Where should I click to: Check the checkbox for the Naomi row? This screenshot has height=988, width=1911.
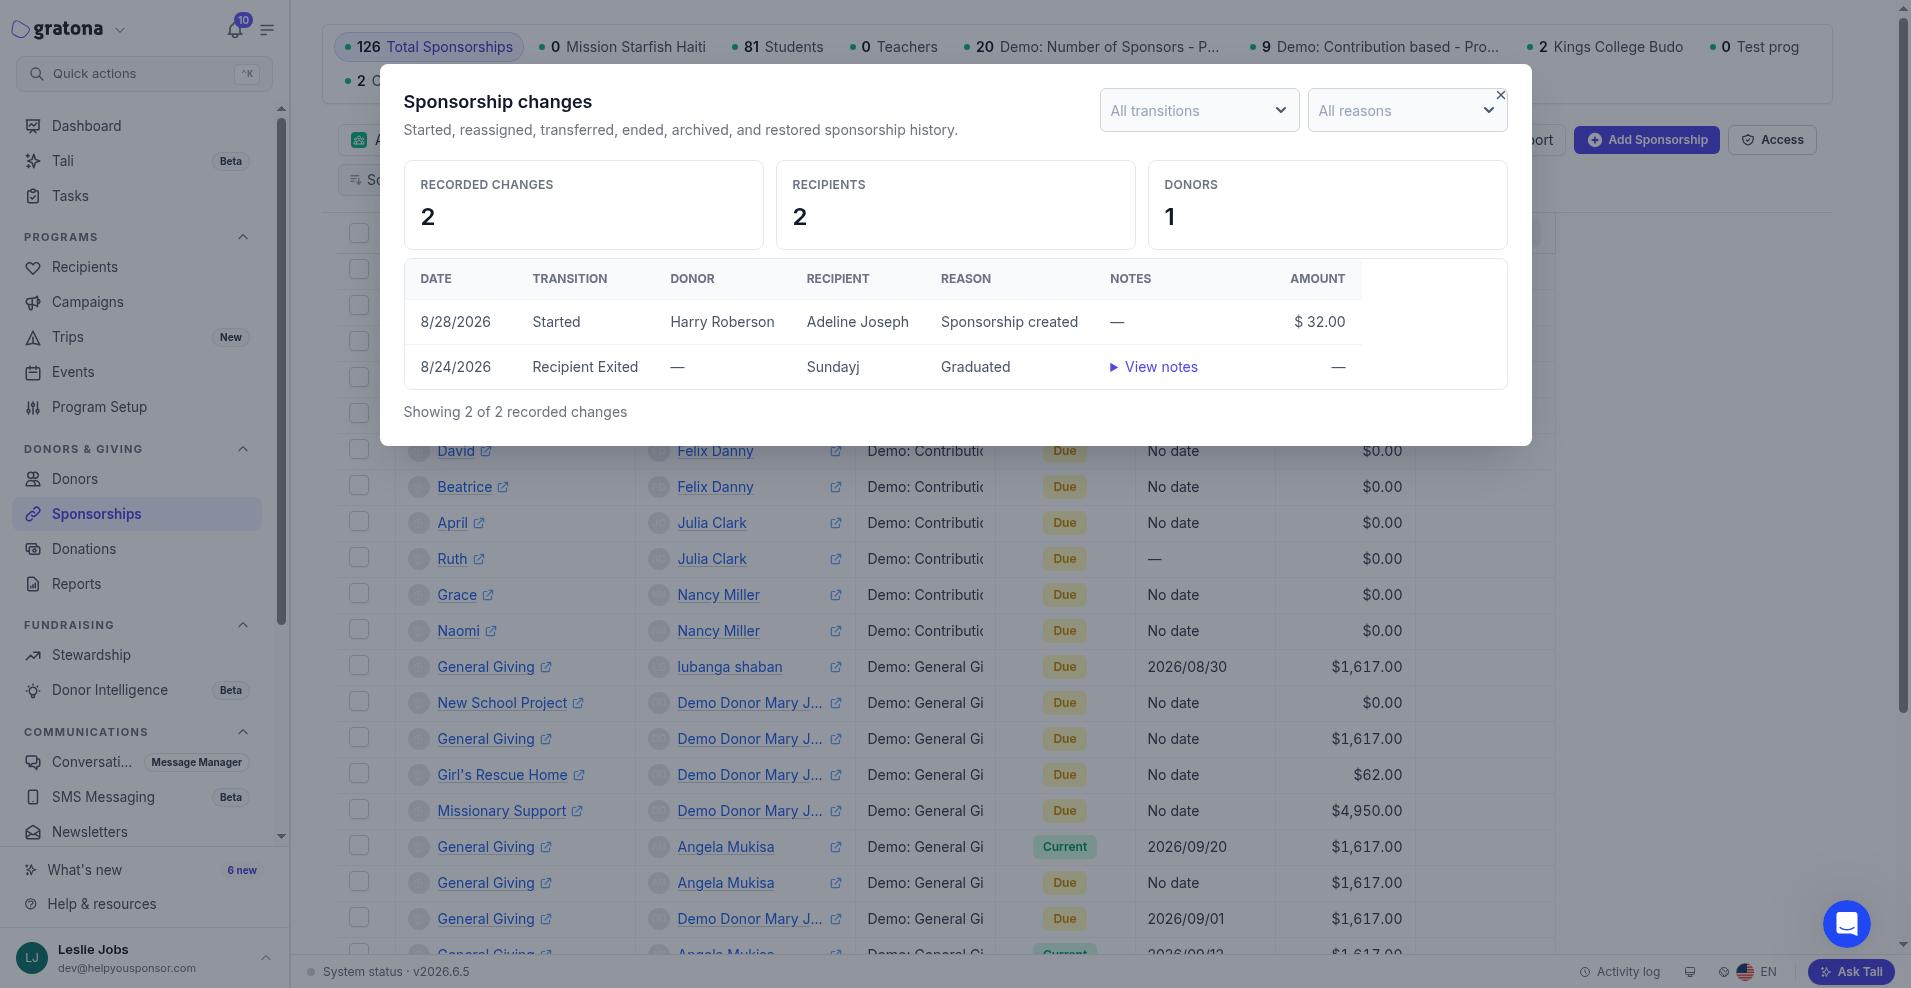359,630
